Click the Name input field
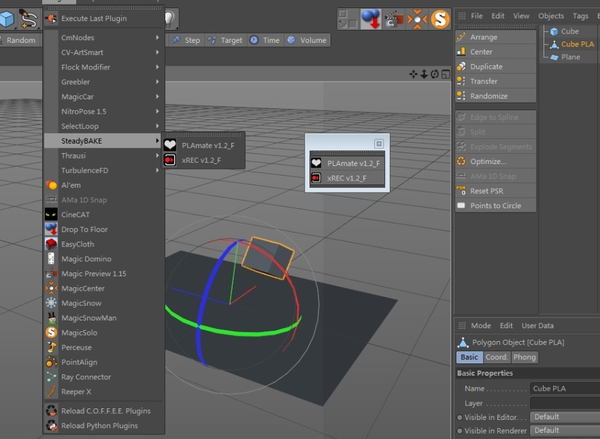Image resolution: width=600 pixels, height=439 pixels. (x=563, y=388)
